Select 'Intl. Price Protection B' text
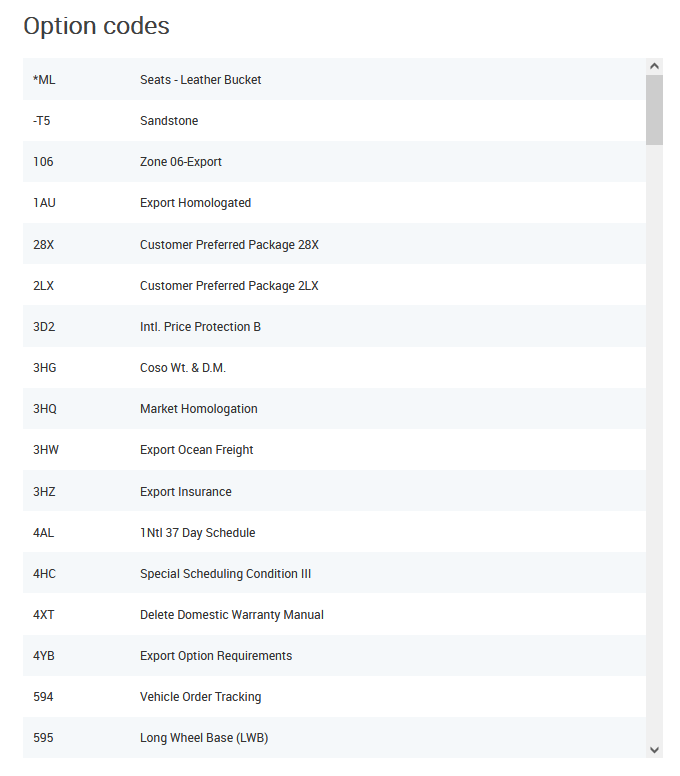This screenshot has height=776, width=680. point(200,327)
